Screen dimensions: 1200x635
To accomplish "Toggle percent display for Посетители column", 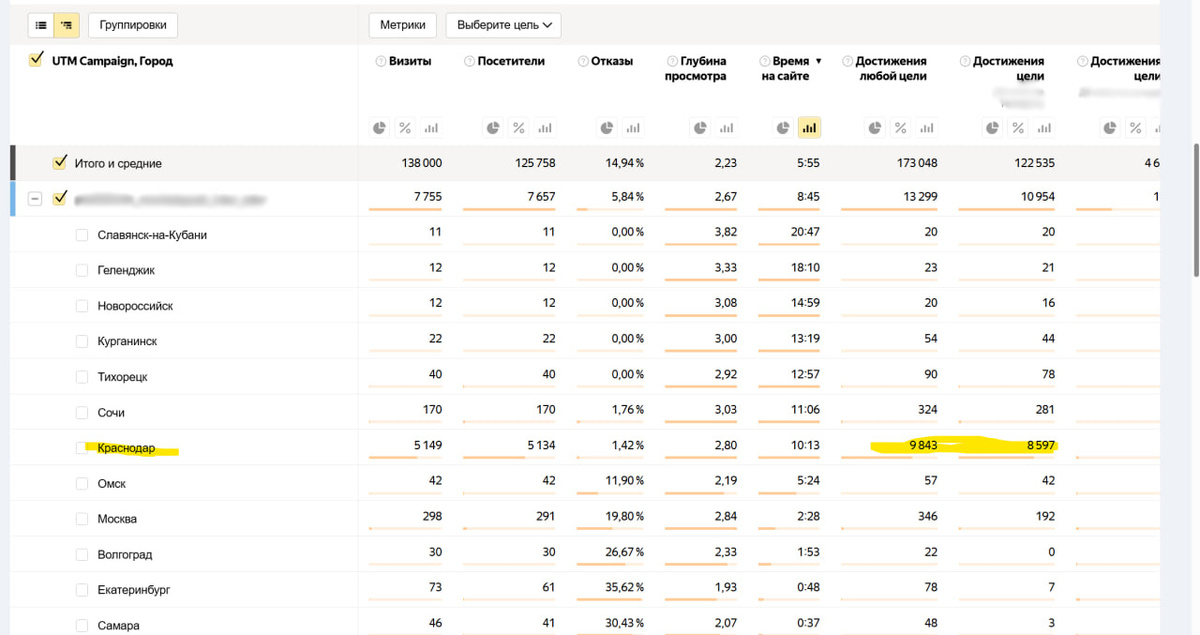I will pyautogui.click(x=518, y=128).
